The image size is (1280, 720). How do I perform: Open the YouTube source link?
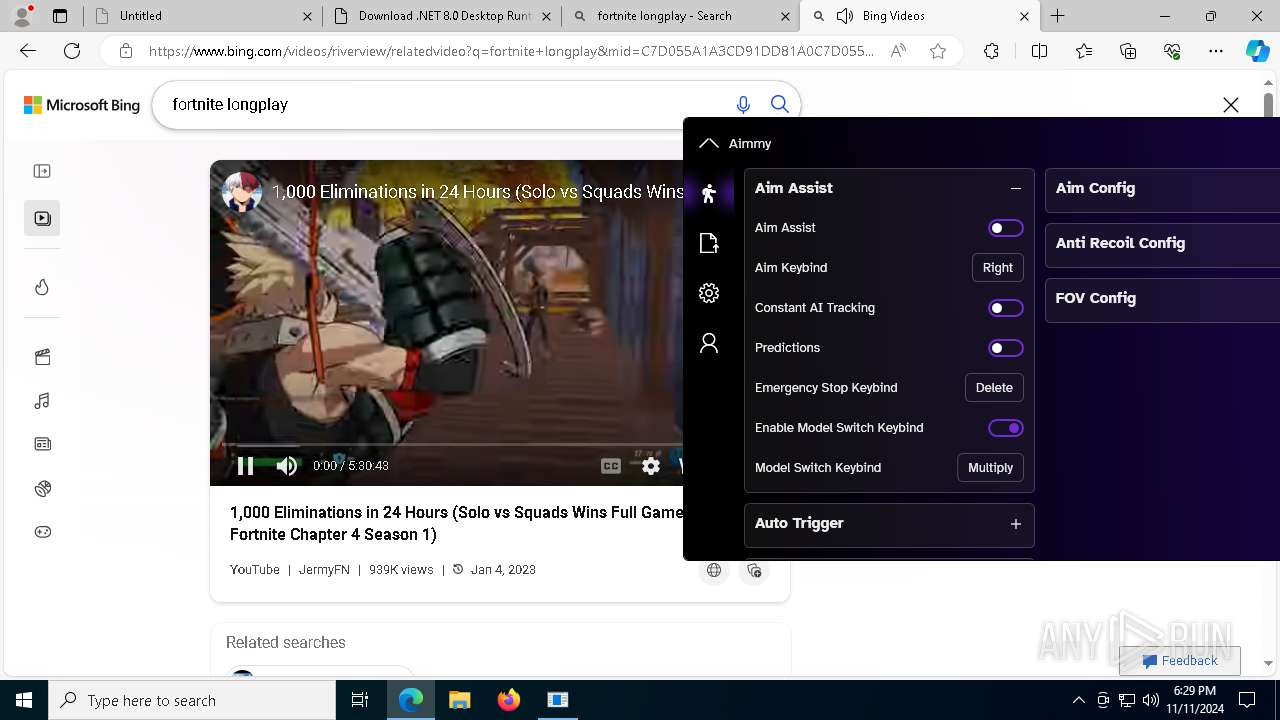click(x=255, y=569)
